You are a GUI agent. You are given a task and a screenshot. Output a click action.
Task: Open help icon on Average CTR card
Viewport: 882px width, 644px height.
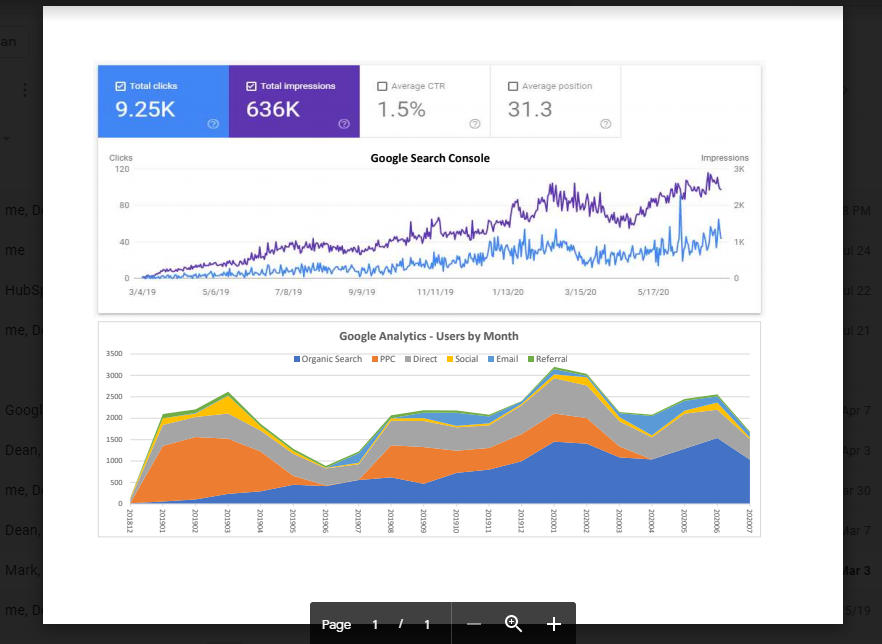475,124
